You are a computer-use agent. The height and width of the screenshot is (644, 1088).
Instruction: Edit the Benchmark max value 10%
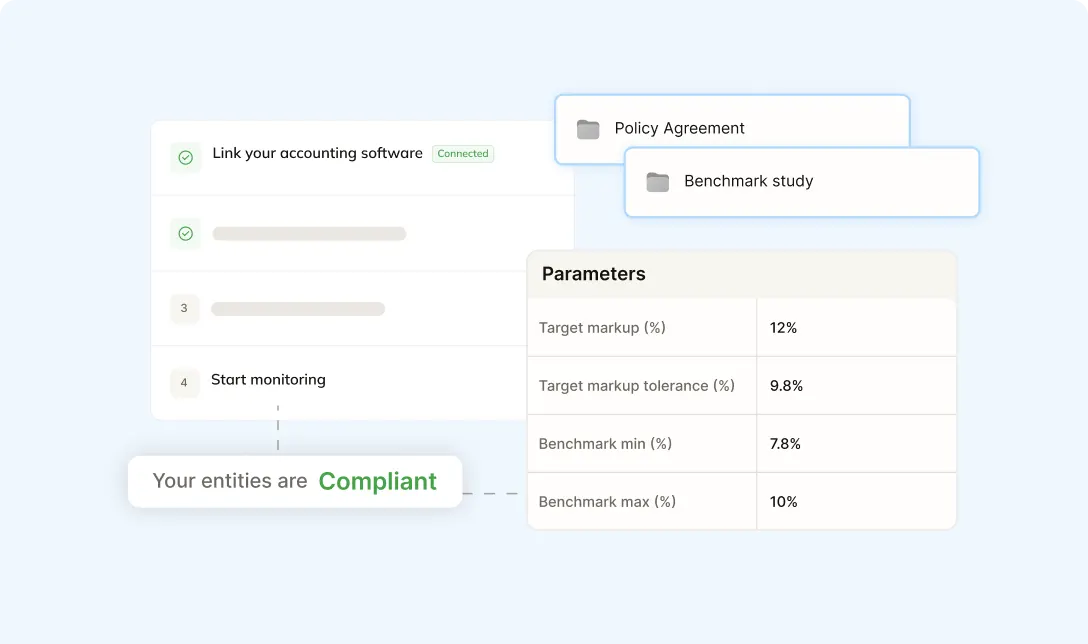click(783, 502)
